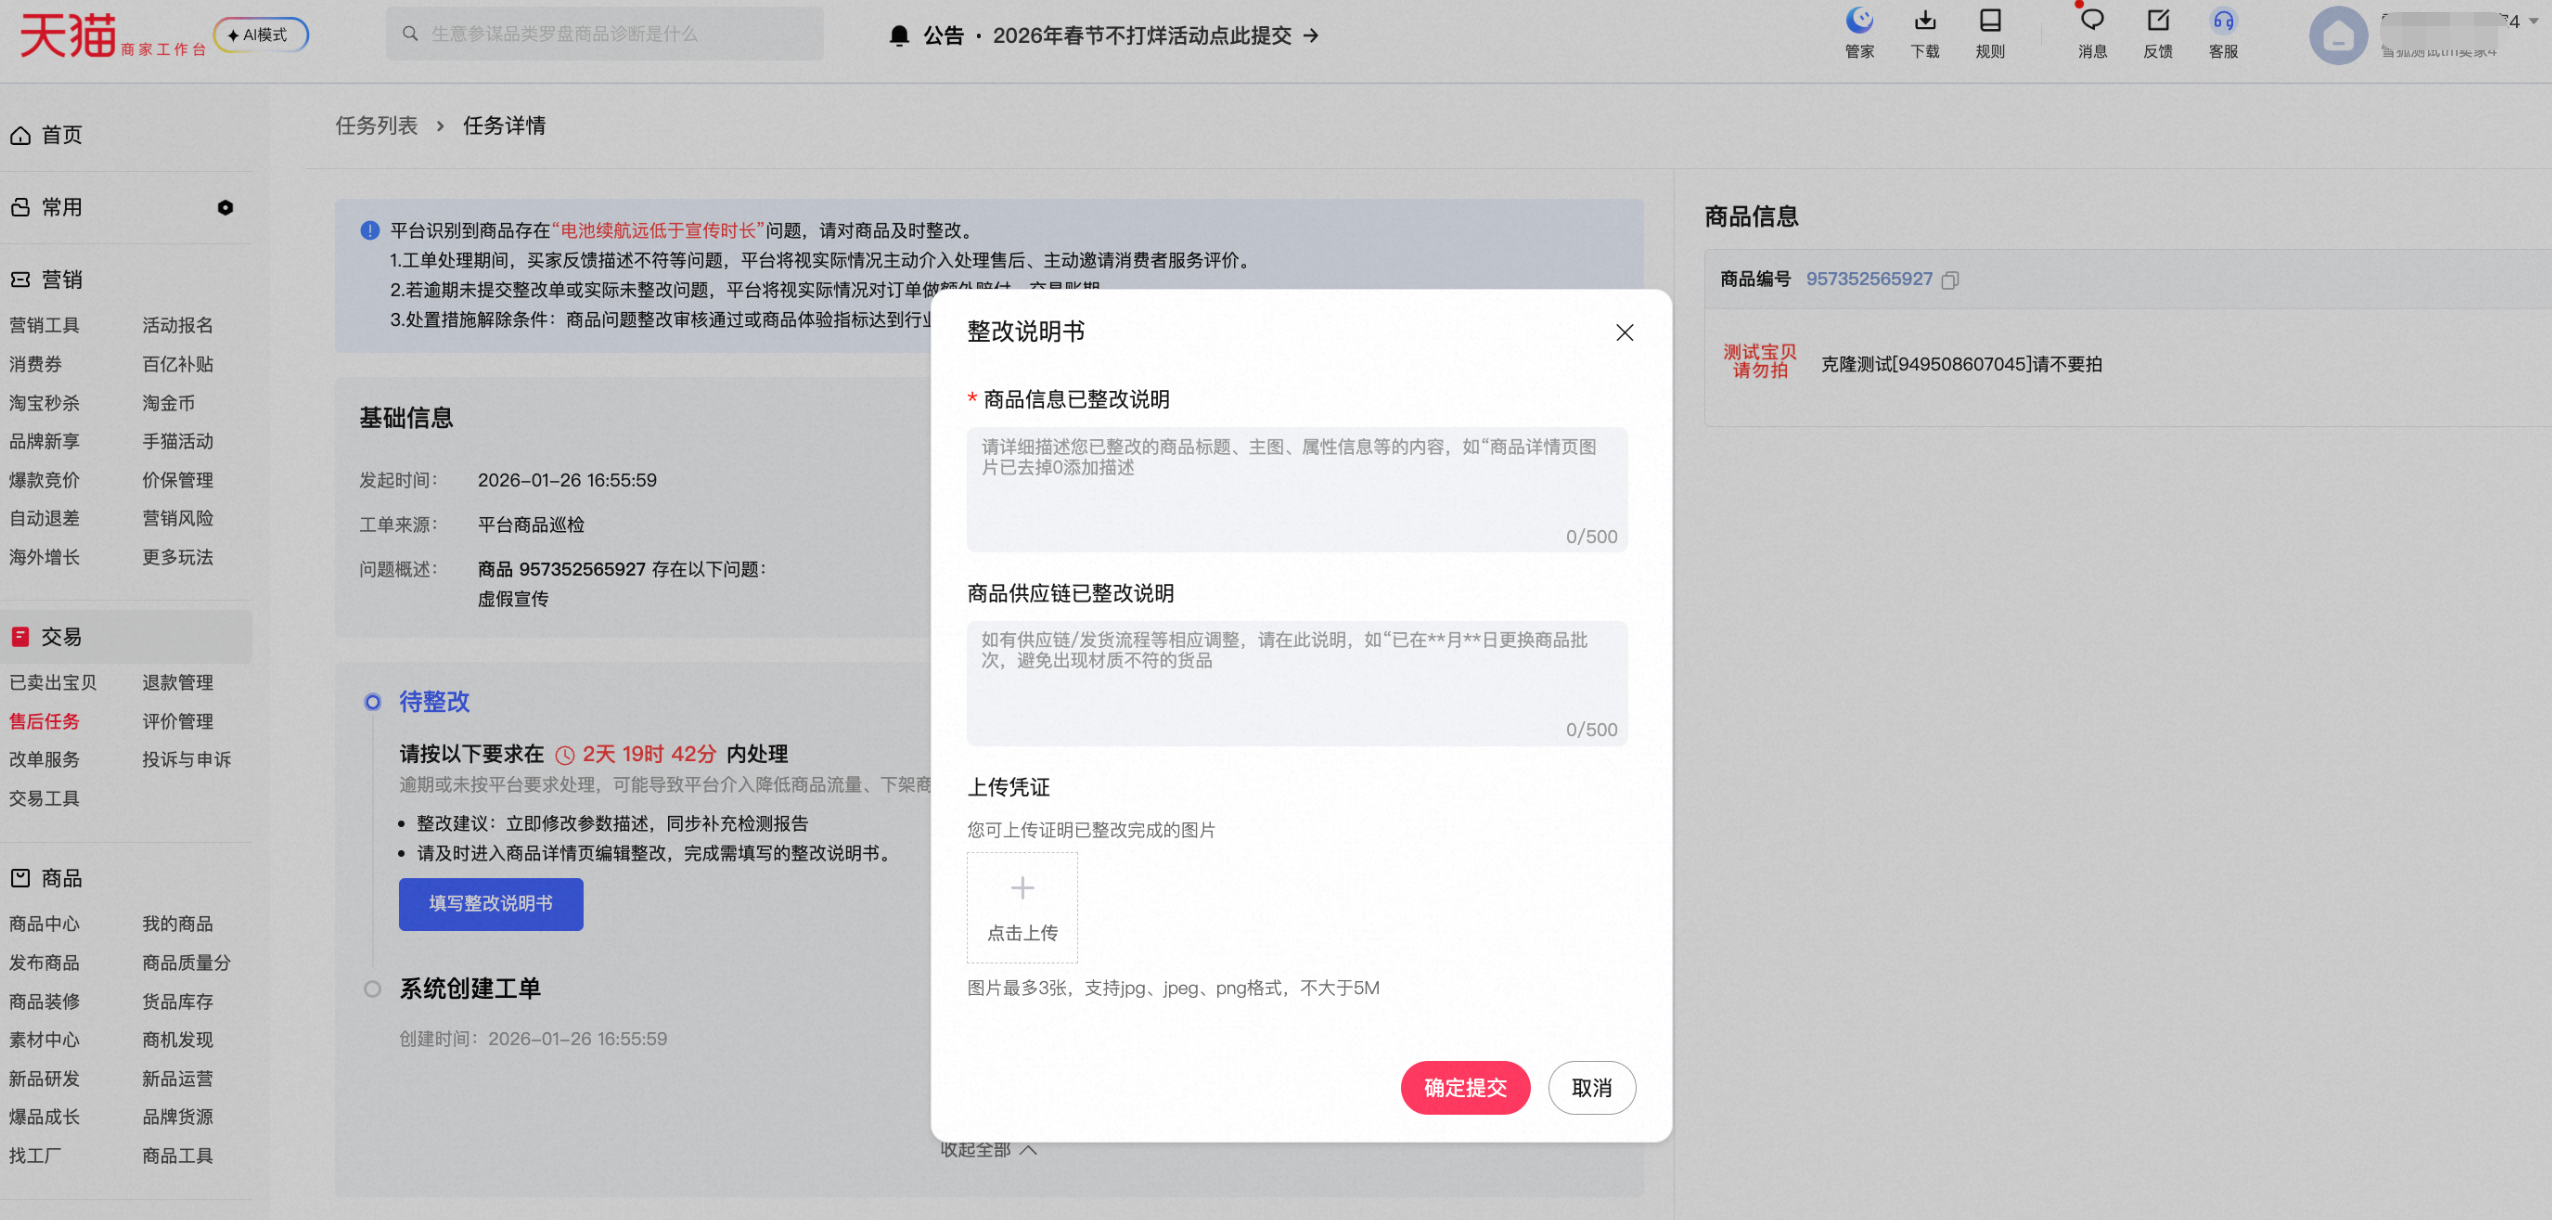Collapse all with 收起全部
2552x1220 pixels.
click(988, 1150)
